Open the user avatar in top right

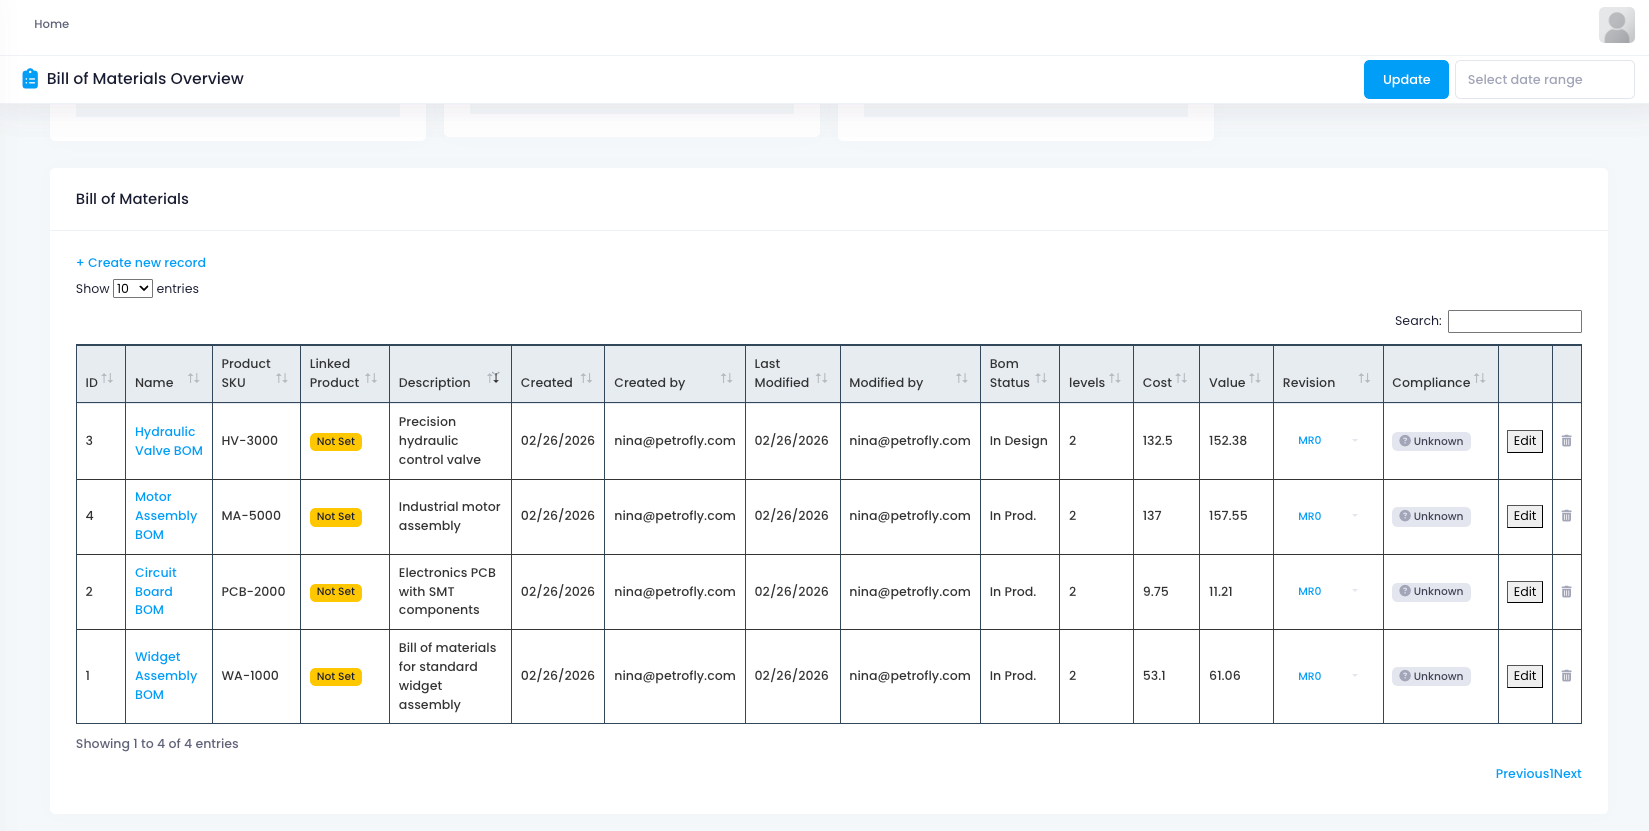tap(1616, 25)
